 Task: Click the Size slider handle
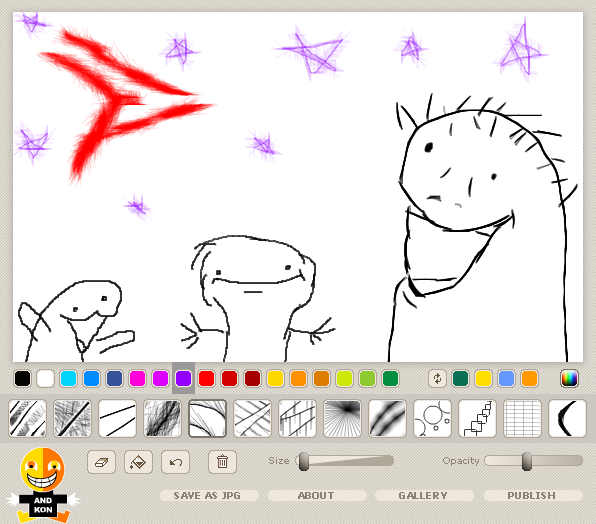pyautogui.click(x=304, y=461)
